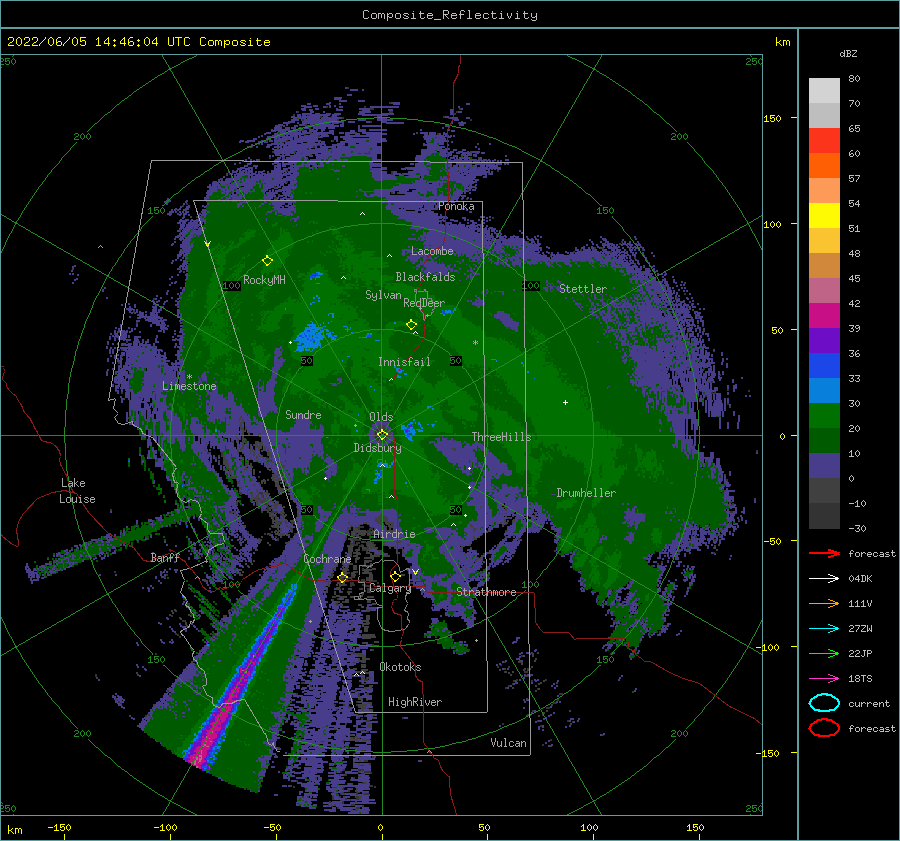Click the red forecast ellipse legend icon
Image resolution: width=900 pixels, height=841 pixels.
click(x=824, y=728)
